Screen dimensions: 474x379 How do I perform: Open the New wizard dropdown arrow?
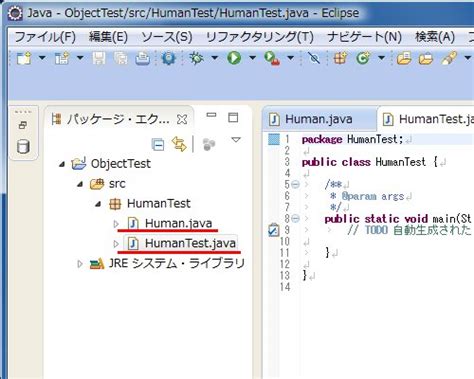click(x=42, y=58)
